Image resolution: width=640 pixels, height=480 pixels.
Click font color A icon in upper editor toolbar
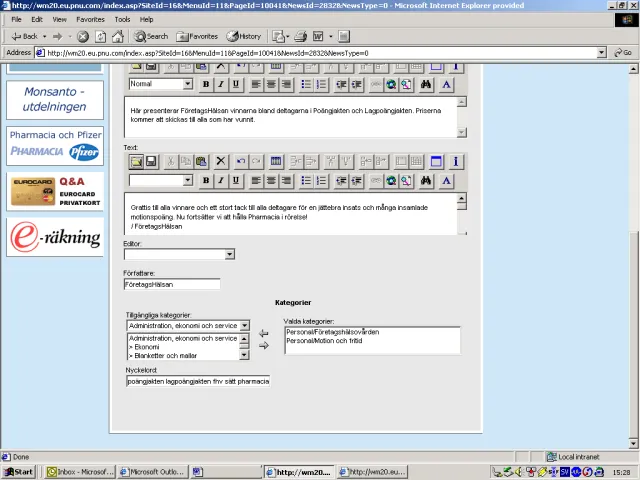click(447, 84)
